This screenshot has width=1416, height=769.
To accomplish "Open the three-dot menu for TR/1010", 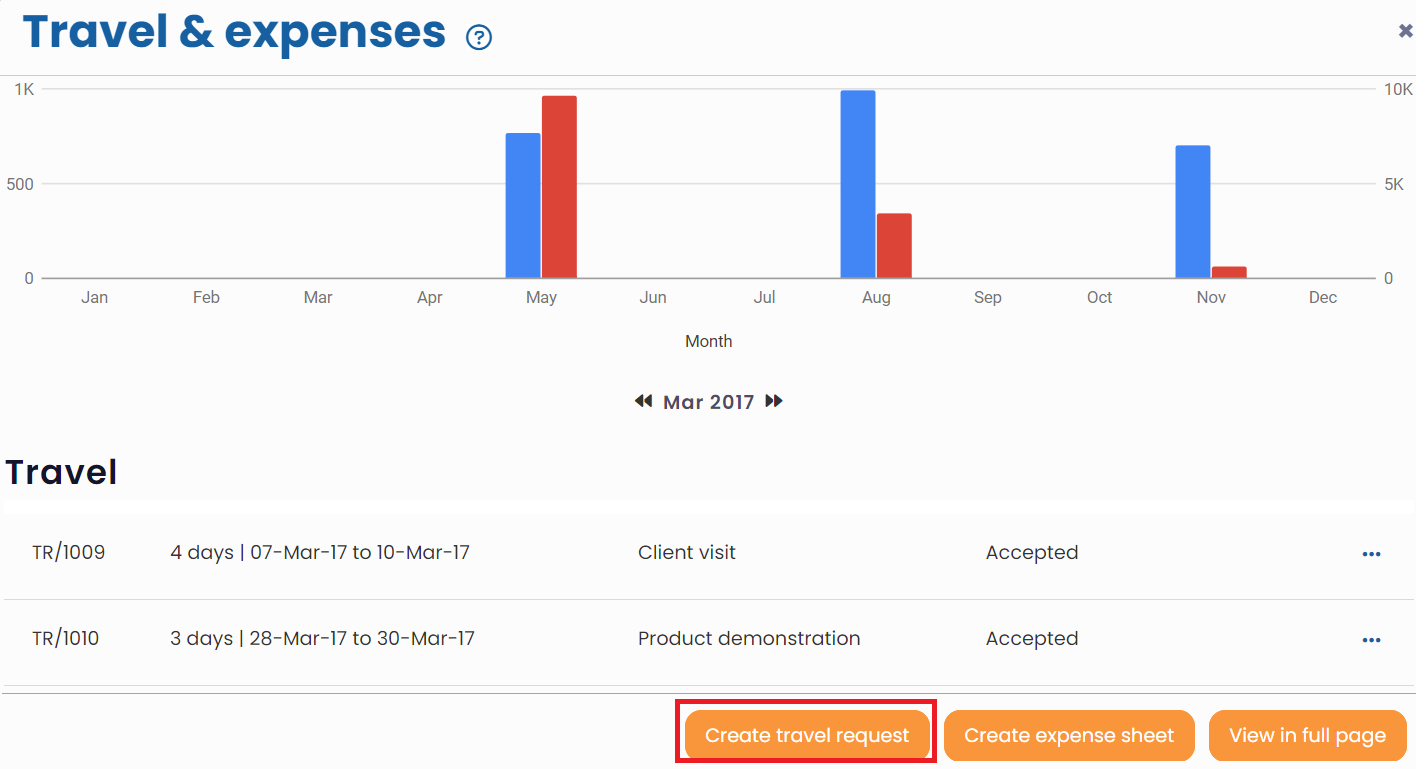I will tap(1371, 640).
